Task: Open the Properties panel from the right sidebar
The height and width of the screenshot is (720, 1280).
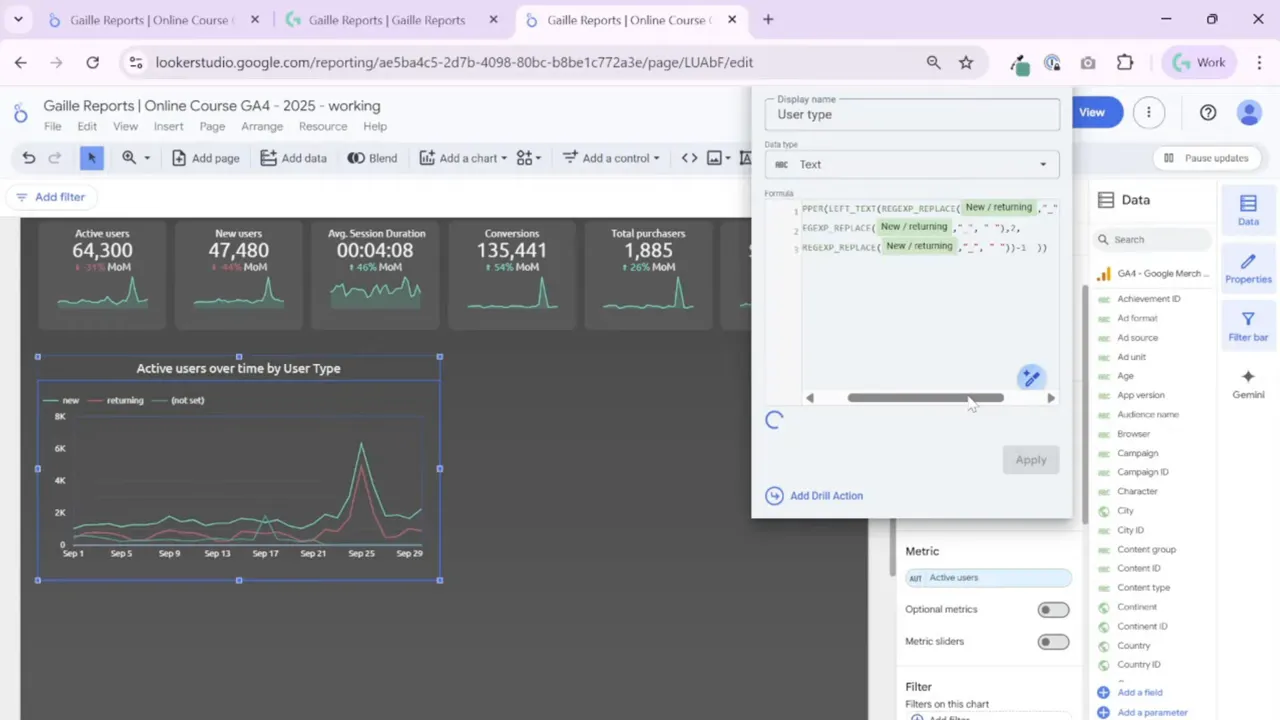Action: tap(1248, 268)
